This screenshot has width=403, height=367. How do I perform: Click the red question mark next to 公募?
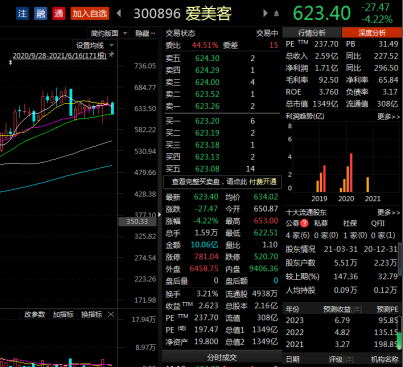304,223
